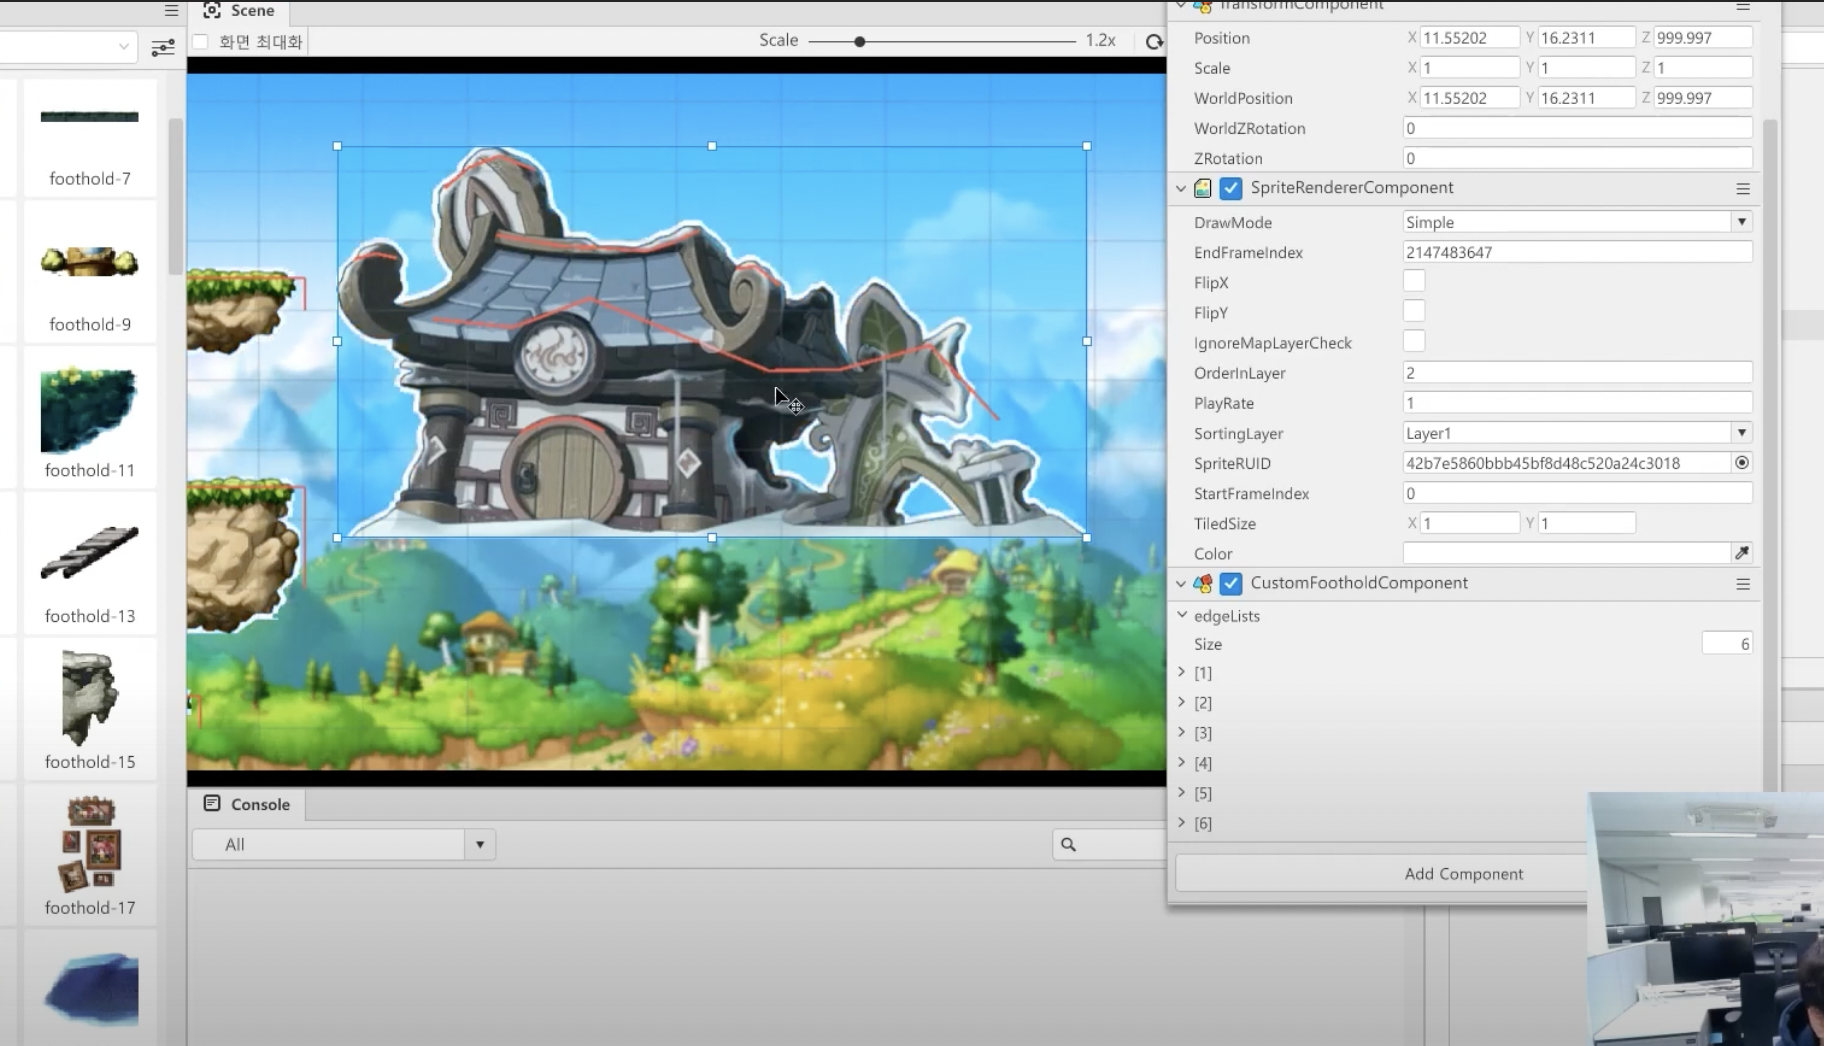The height and width of the screenshot is (1046, 1824).
Task: Click the SpriteRendererComponent image icon
Action: [1203, 188]
